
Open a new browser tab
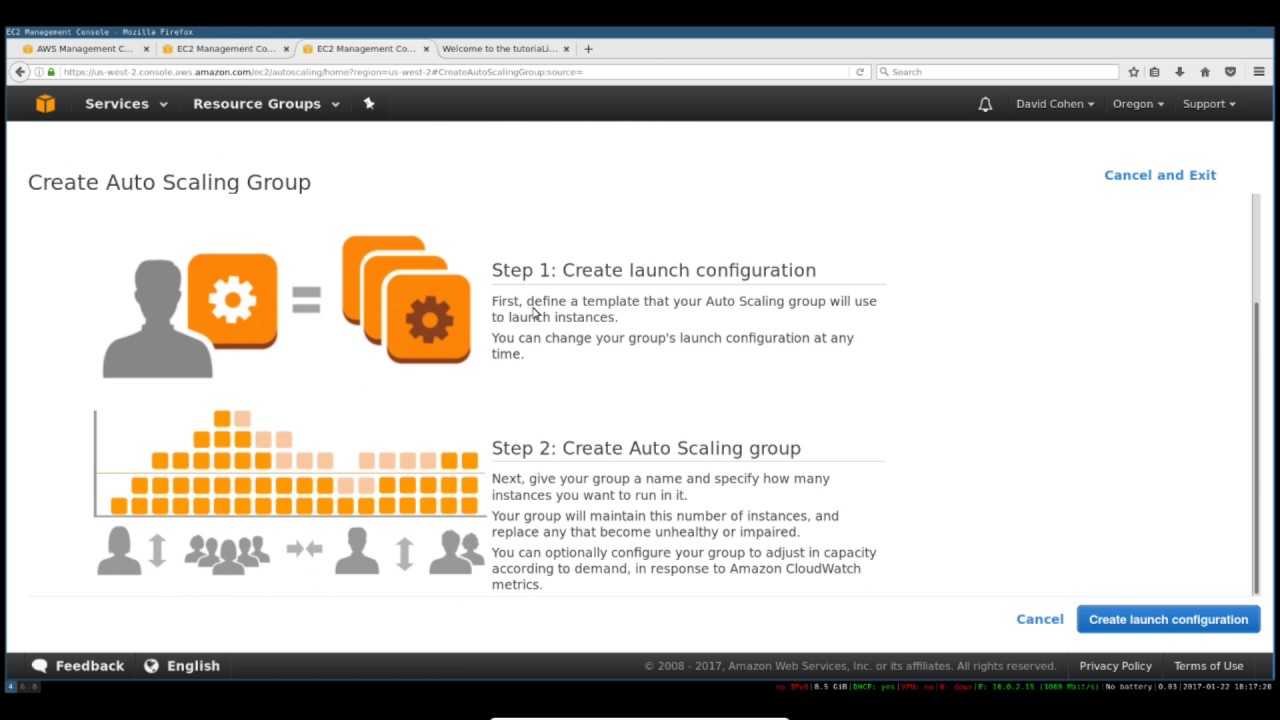(x=588, y=48)
